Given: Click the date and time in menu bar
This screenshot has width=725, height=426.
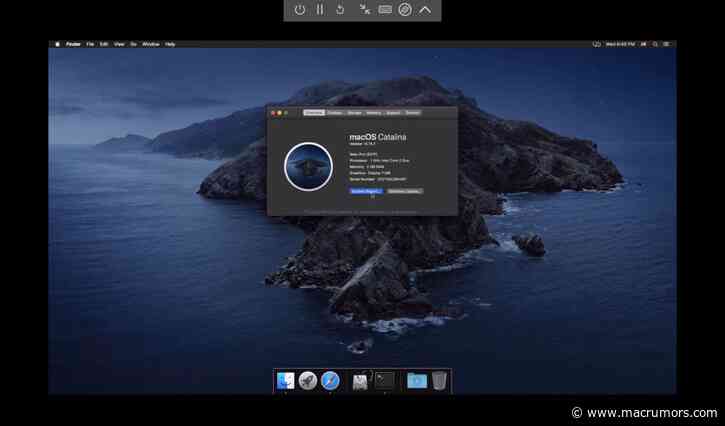Looking at the screenshot, I should click(620, 44).
